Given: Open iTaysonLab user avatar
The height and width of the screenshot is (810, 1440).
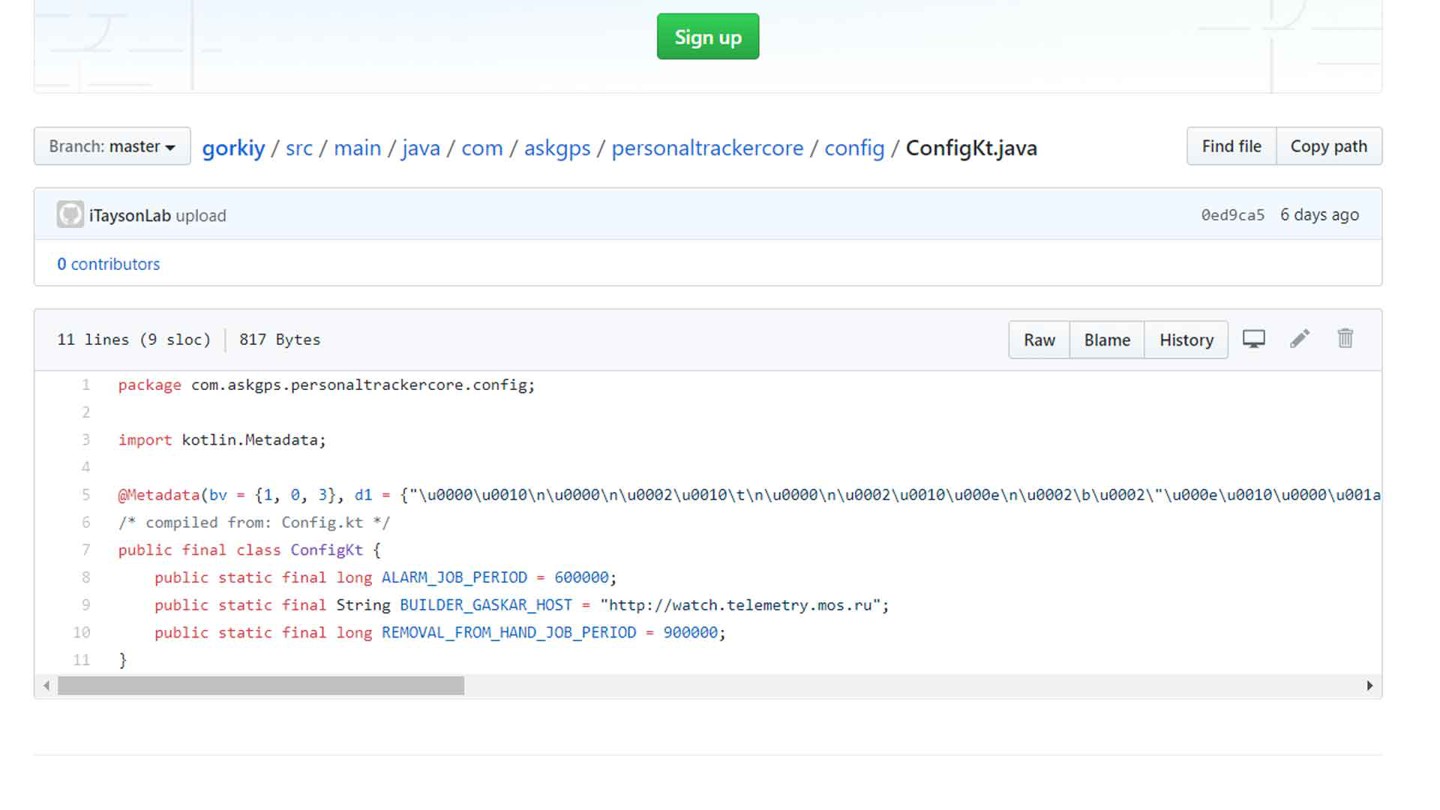Looking at the screenshot, I should 70,214.
